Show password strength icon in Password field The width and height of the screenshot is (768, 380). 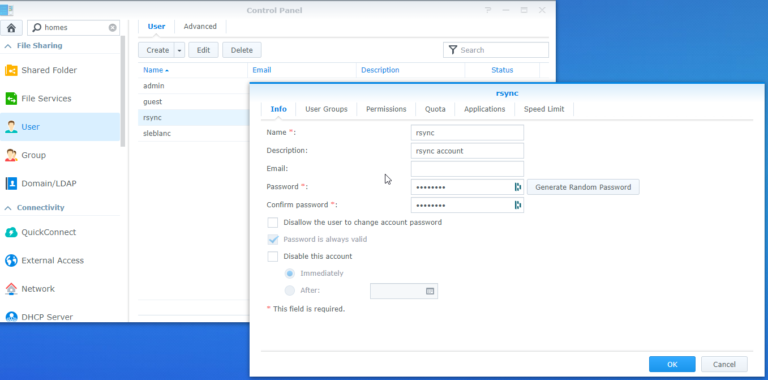point(517,187)
